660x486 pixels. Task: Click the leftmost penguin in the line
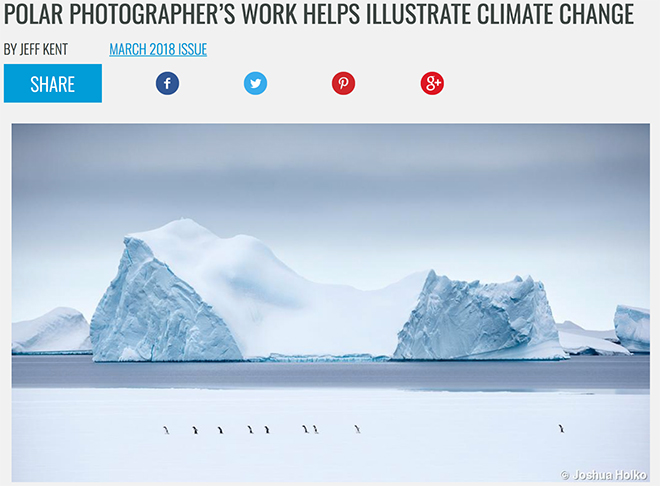tap(166, 430)
